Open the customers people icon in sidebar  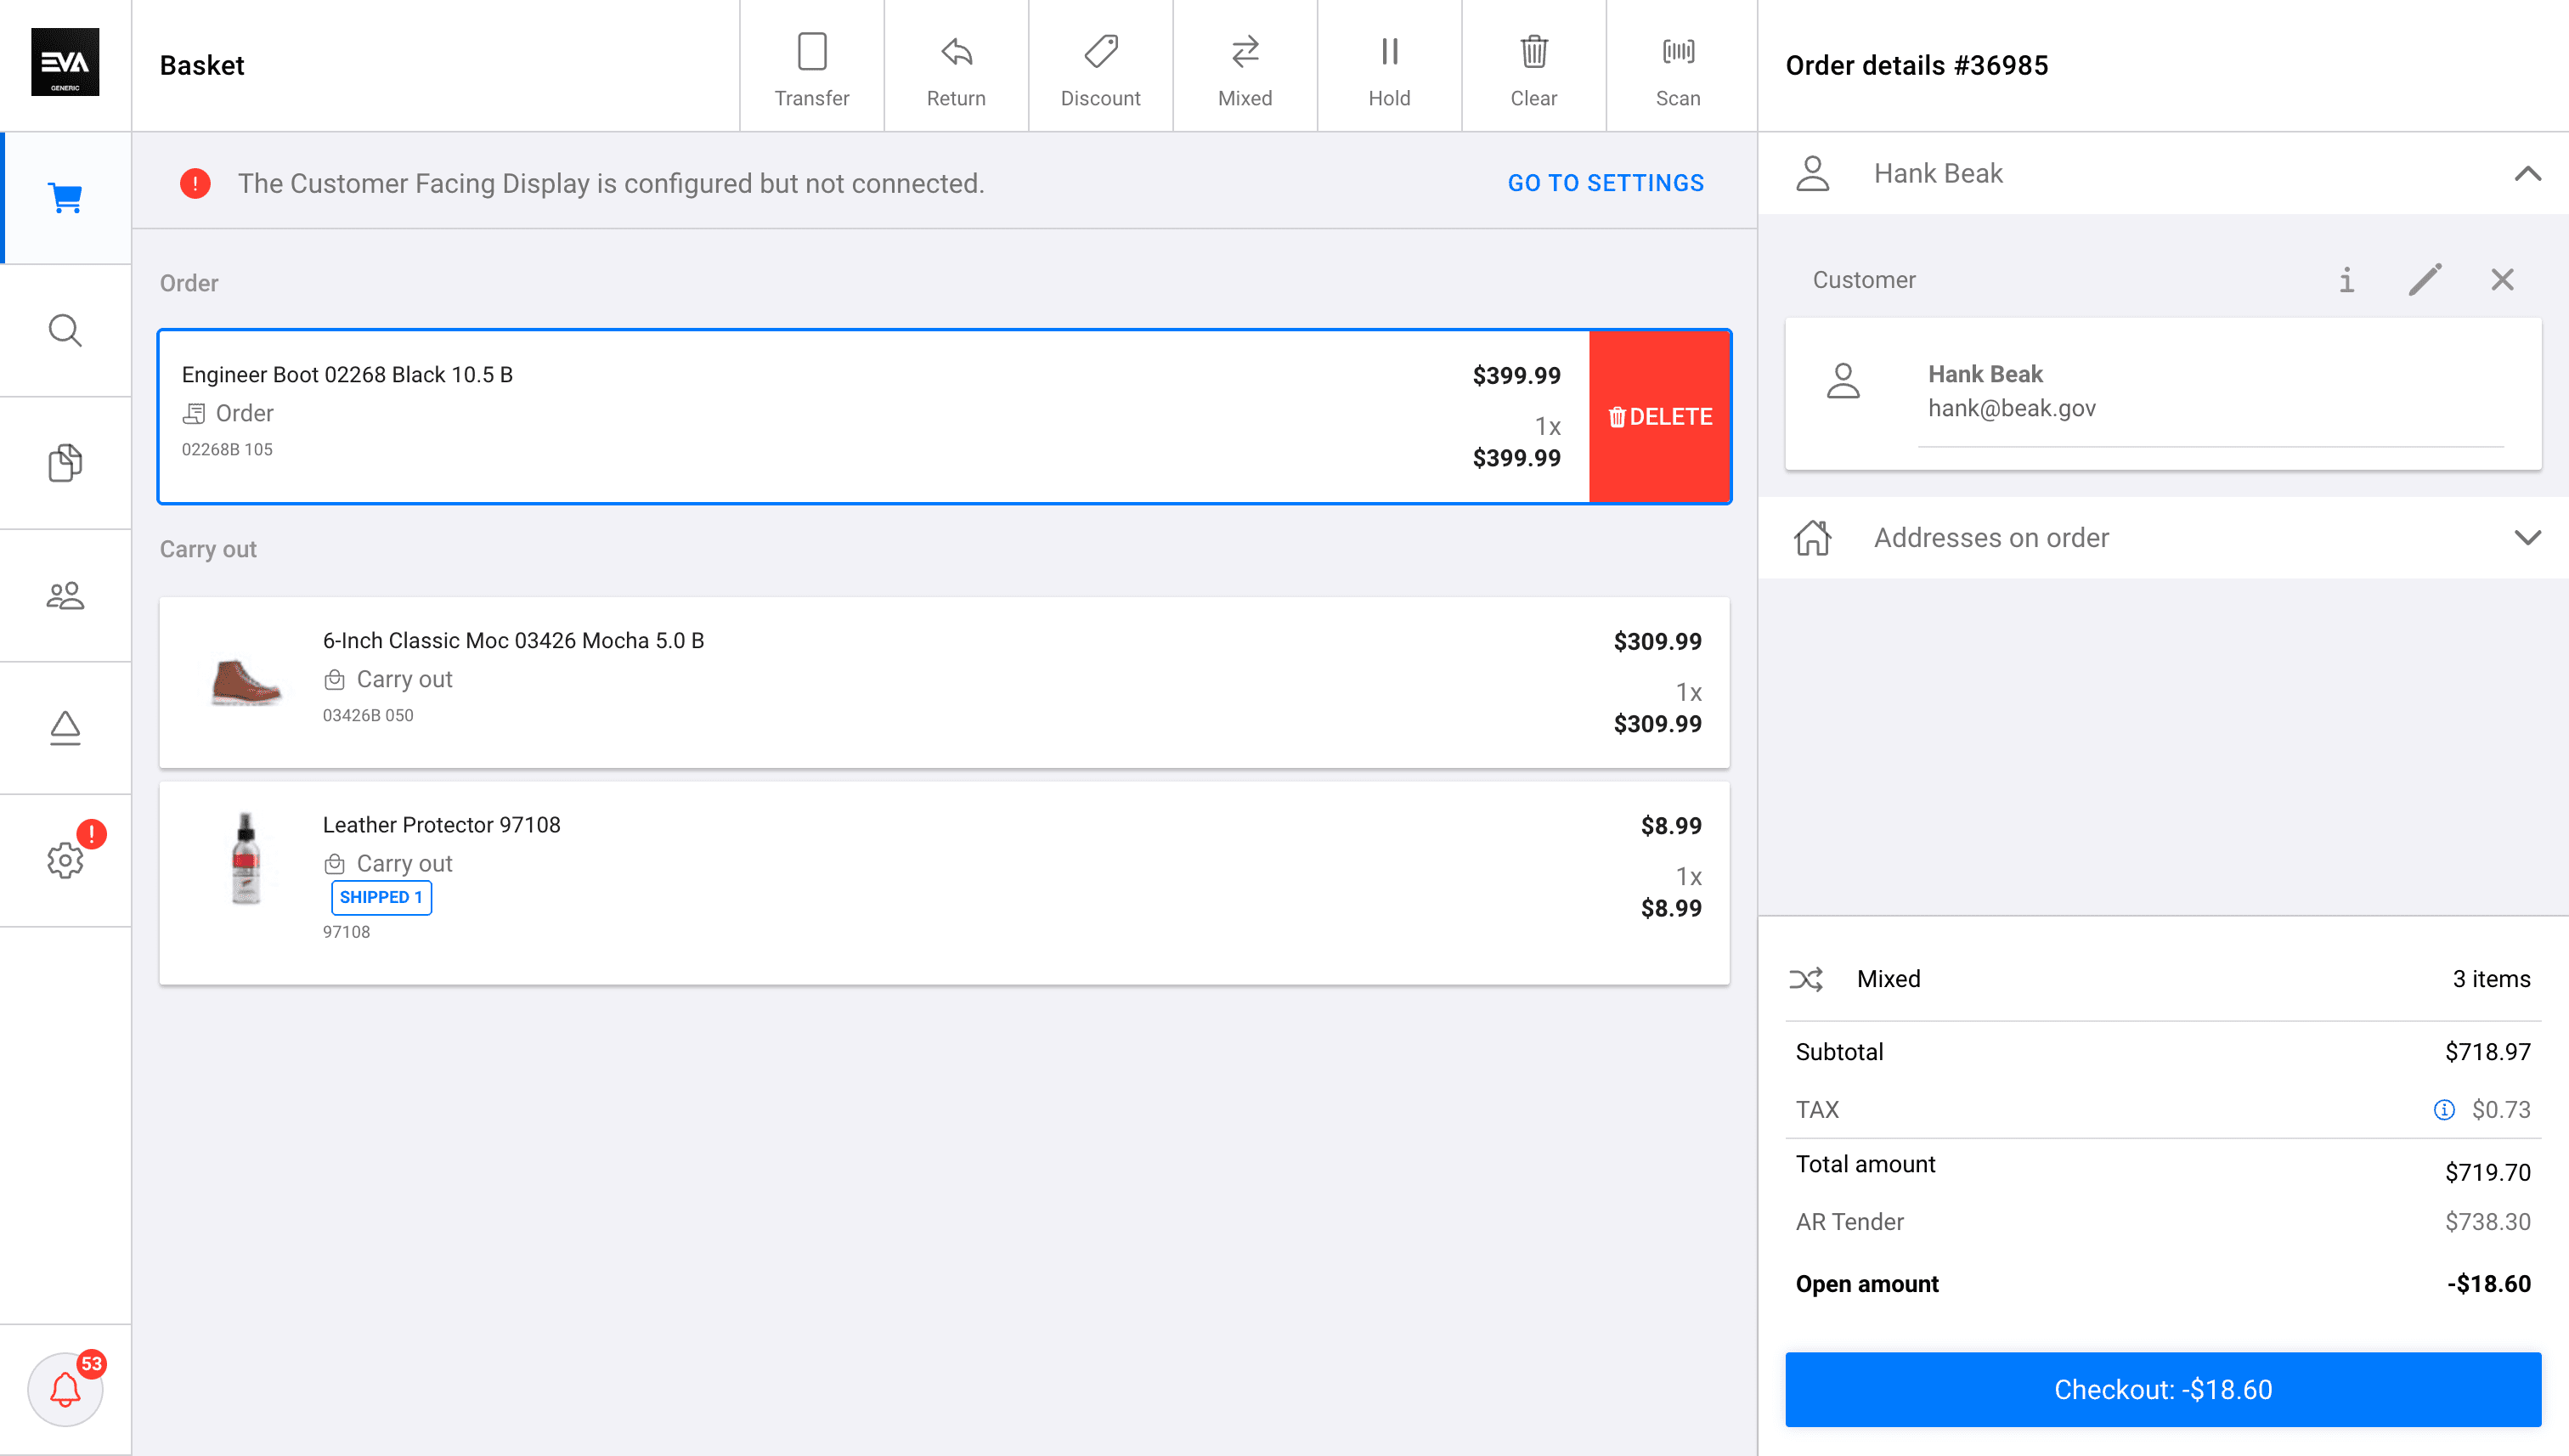(x=65, y=596)
